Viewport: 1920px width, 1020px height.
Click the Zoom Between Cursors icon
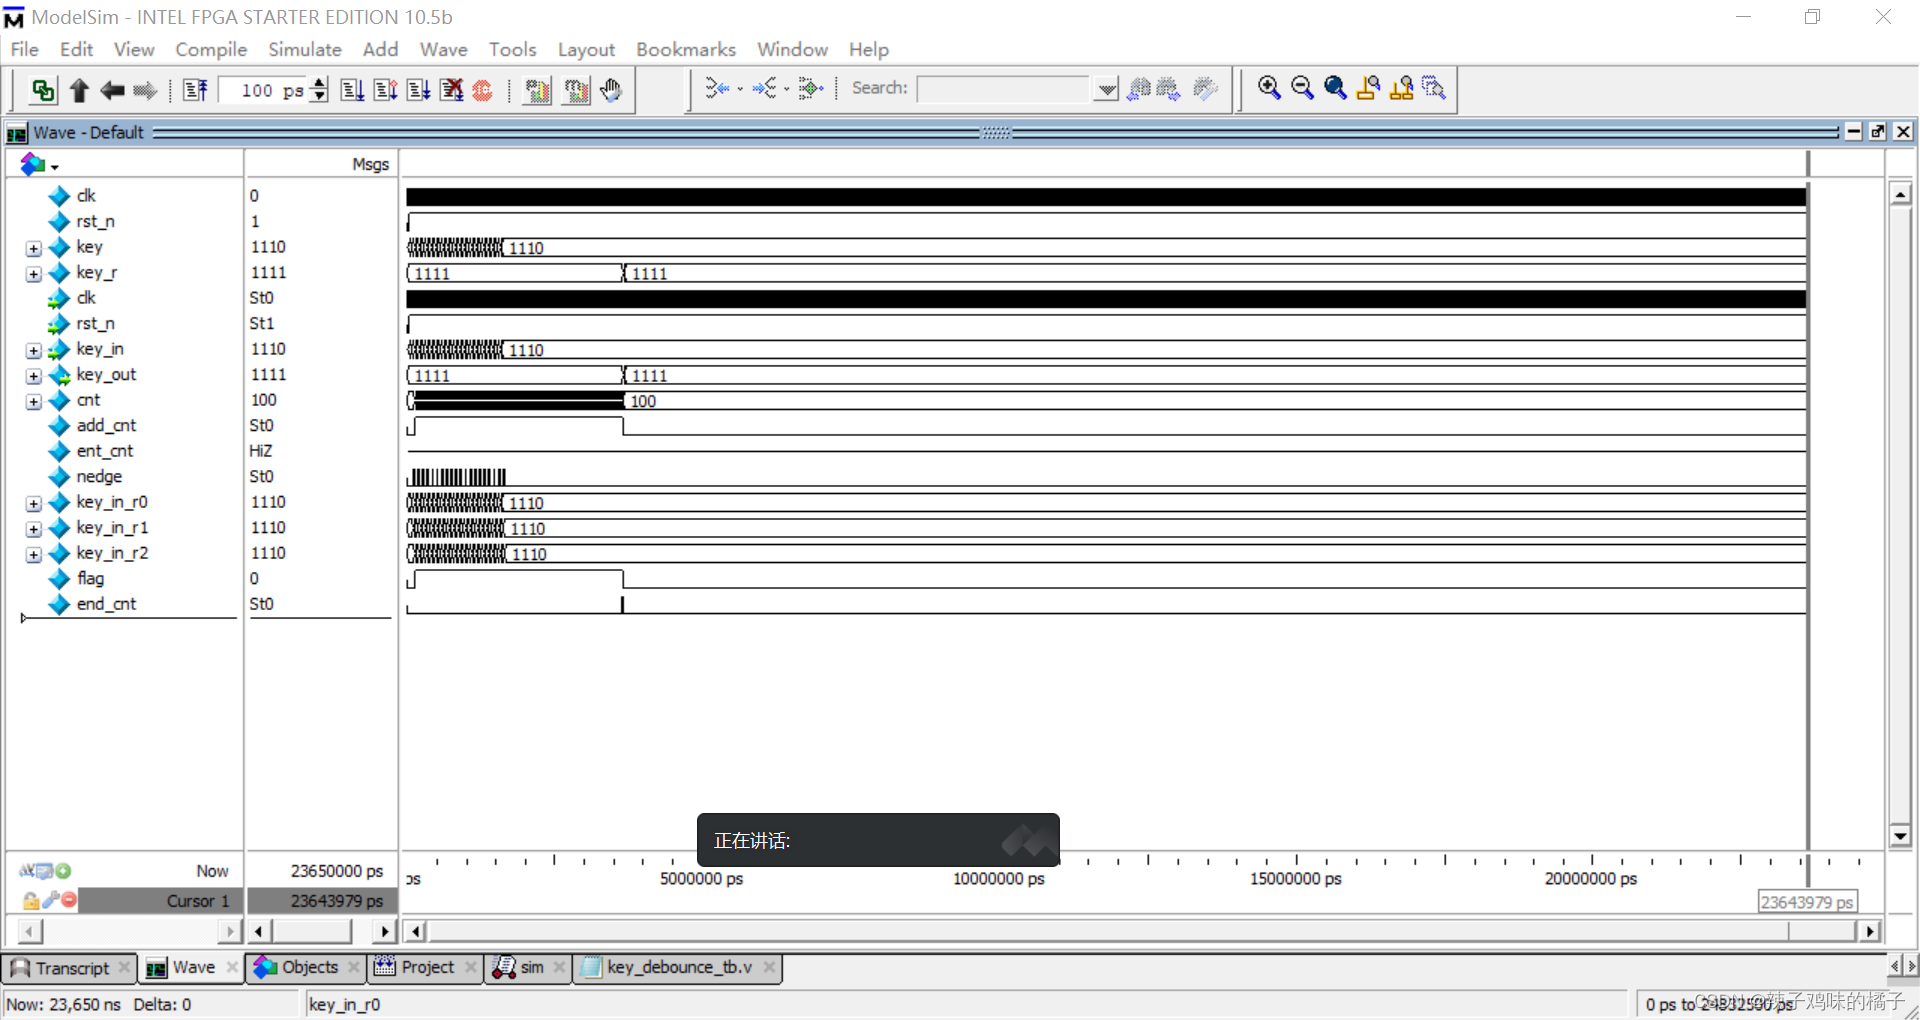[1401, 88]
